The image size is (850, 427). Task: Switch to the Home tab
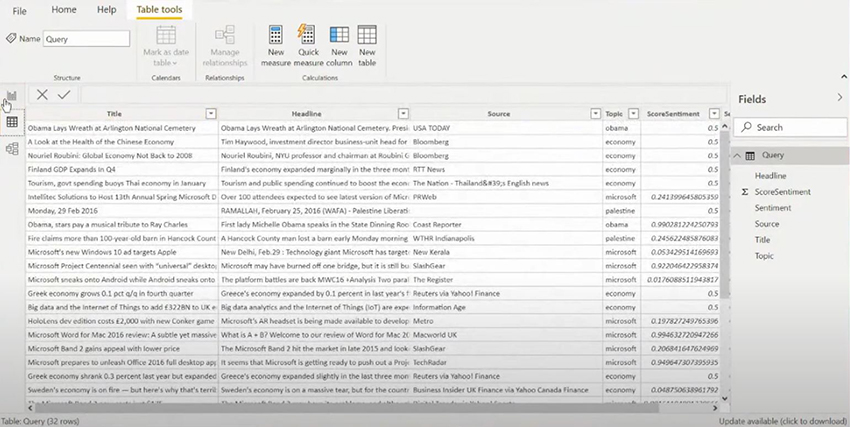(x=63, y=10)
